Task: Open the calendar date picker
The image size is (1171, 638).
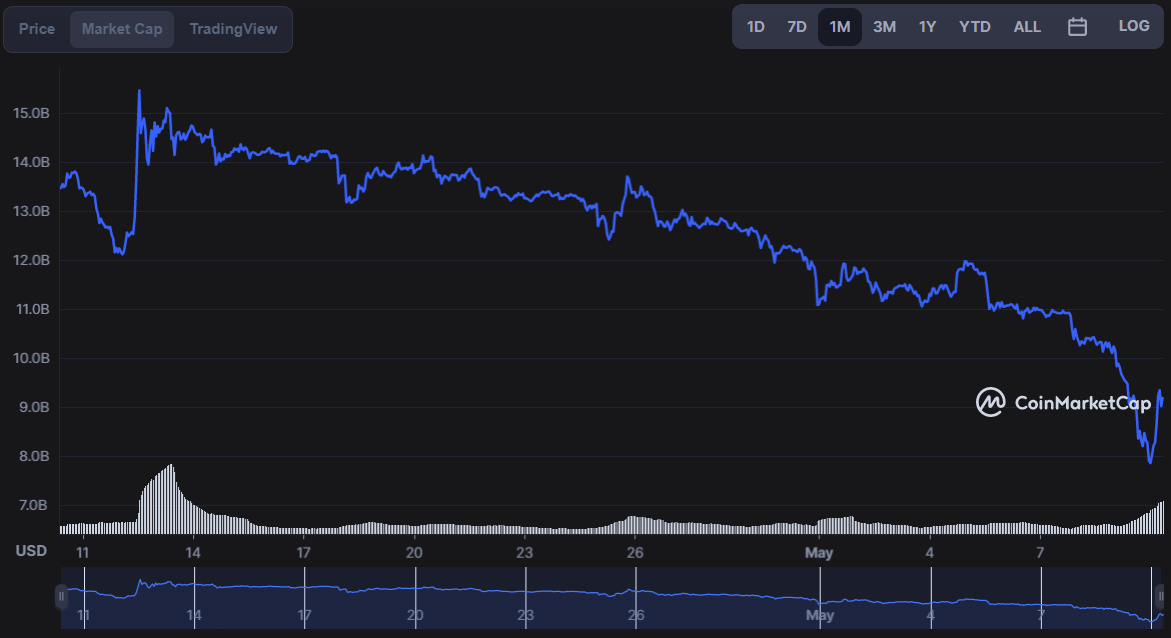Action: (x=1077, y=27)
